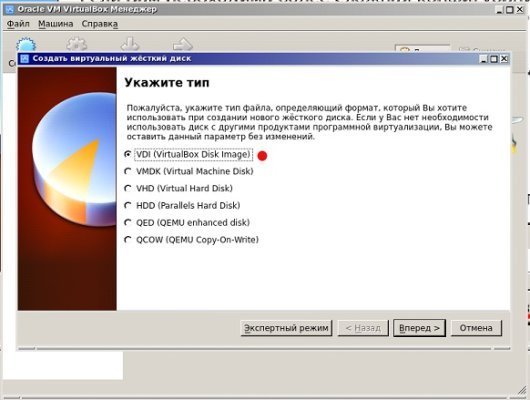Viewport: 530px width, 400px height.
Task: Open the Машина menu
Action: click(55, 24)
